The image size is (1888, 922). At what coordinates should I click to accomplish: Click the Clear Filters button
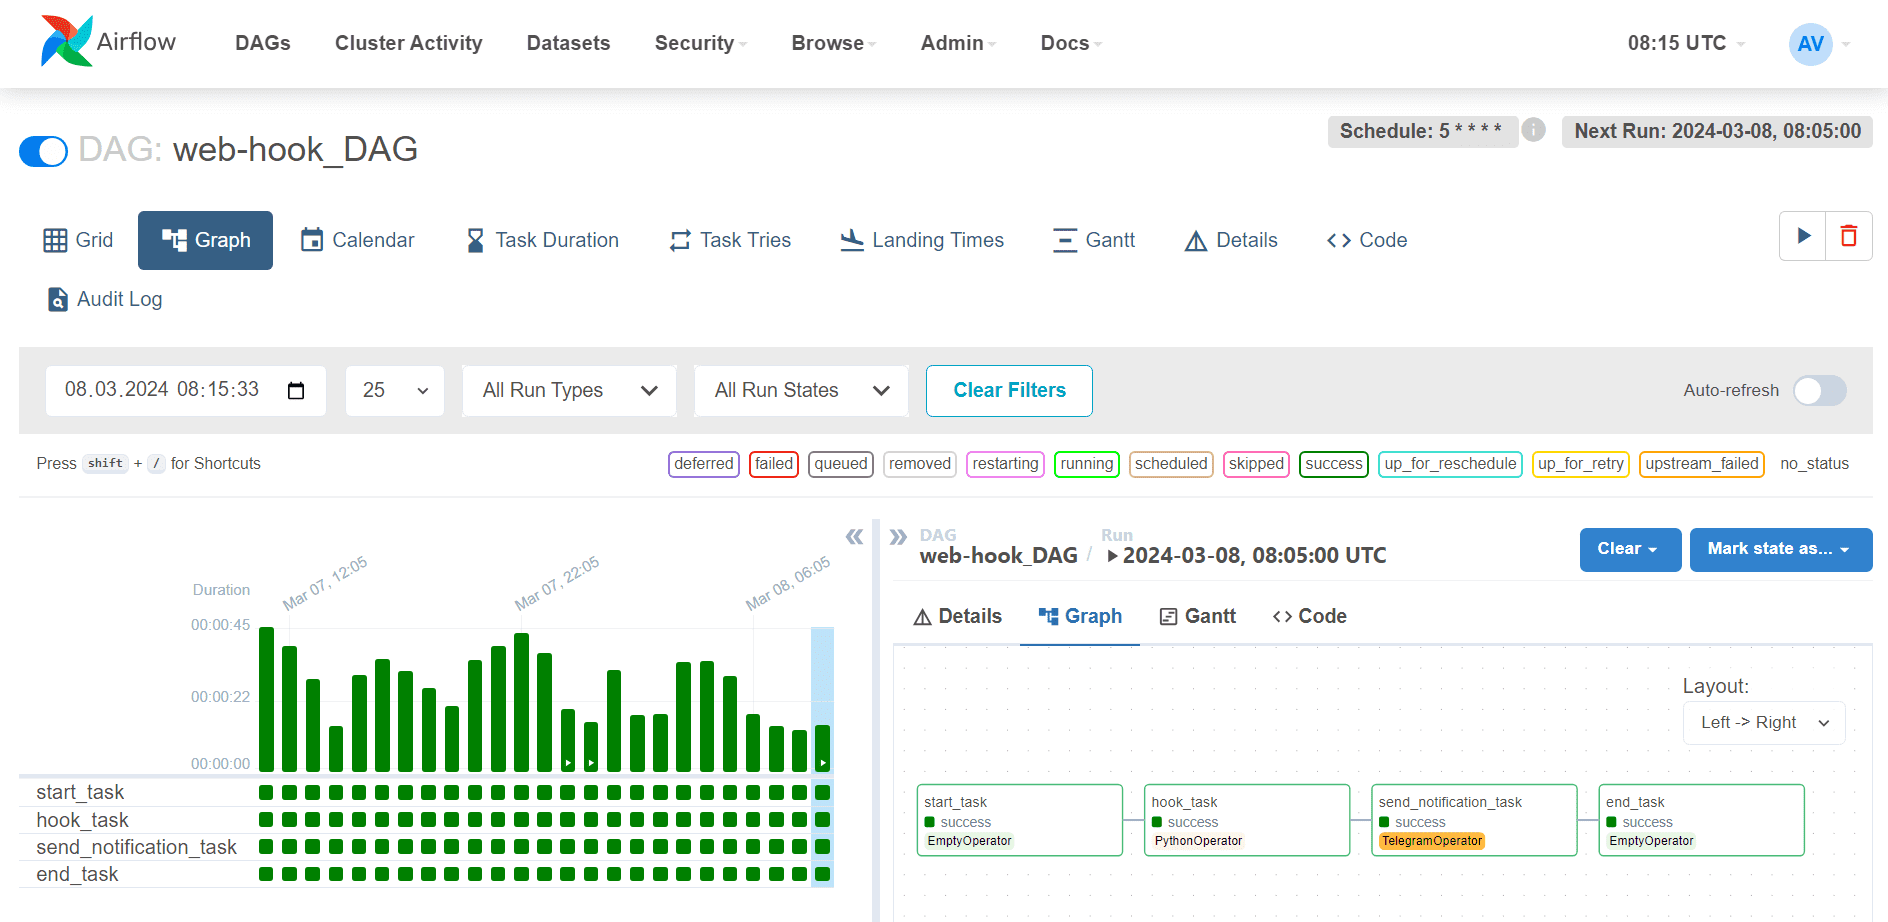pos(1009,390)
